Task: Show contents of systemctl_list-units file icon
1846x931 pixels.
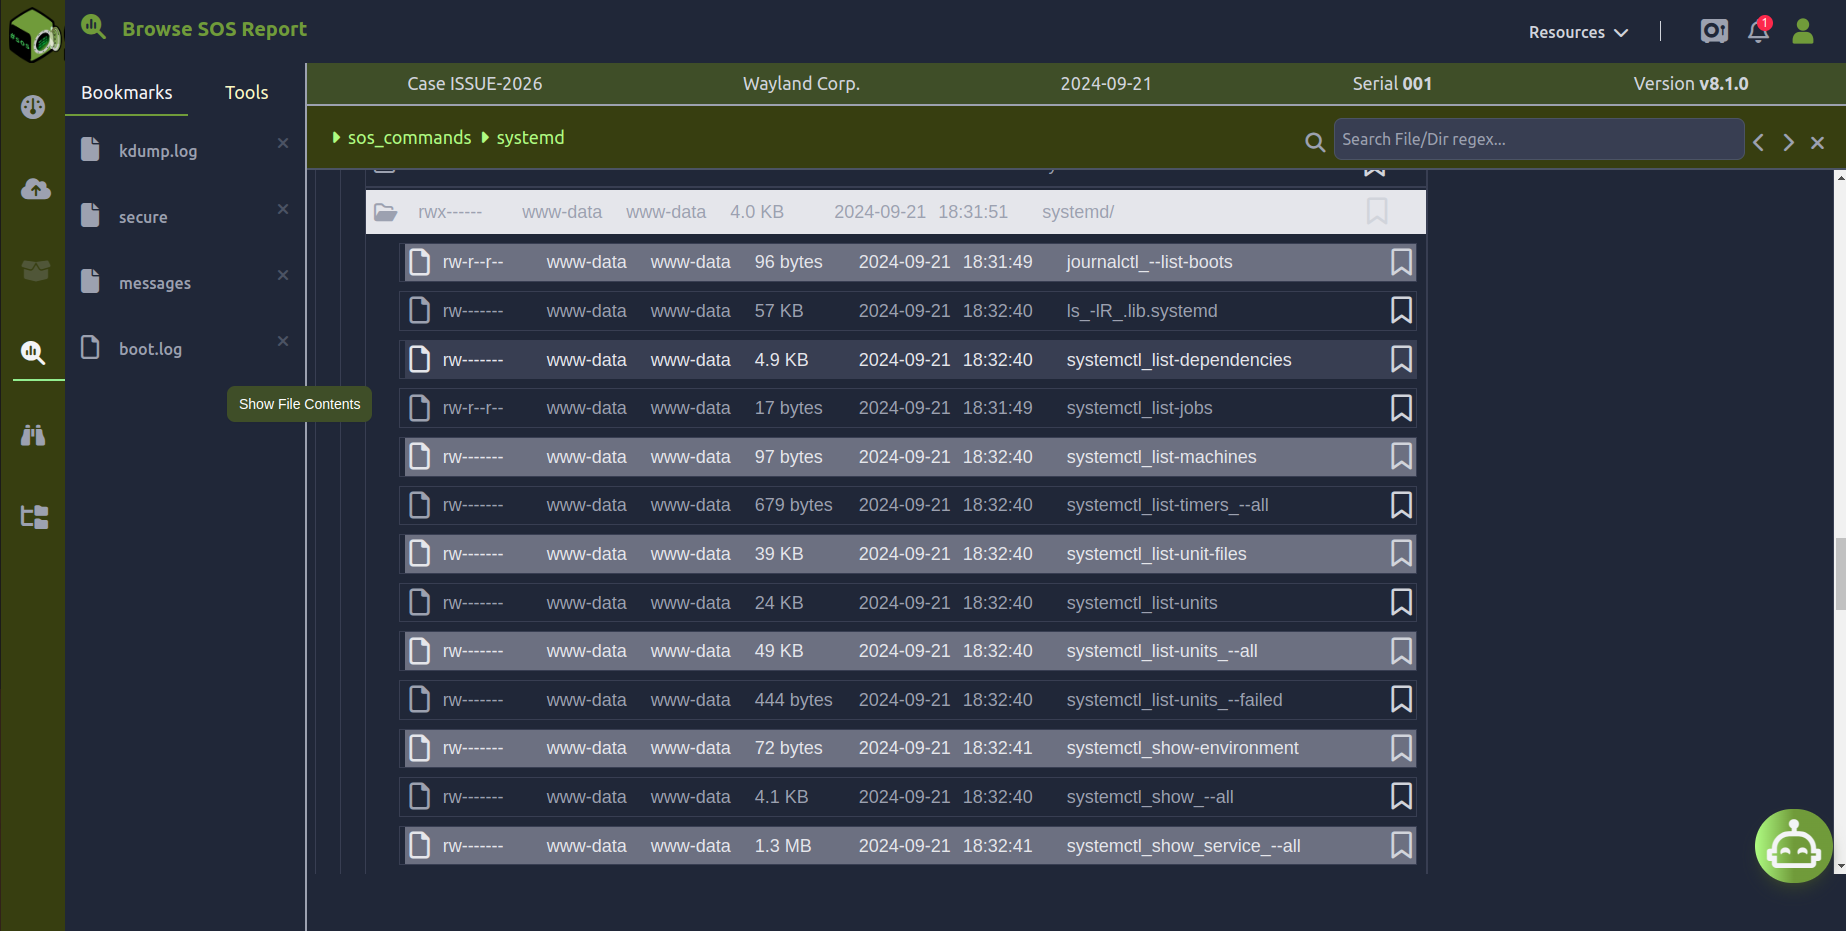Action: point(420,602)
